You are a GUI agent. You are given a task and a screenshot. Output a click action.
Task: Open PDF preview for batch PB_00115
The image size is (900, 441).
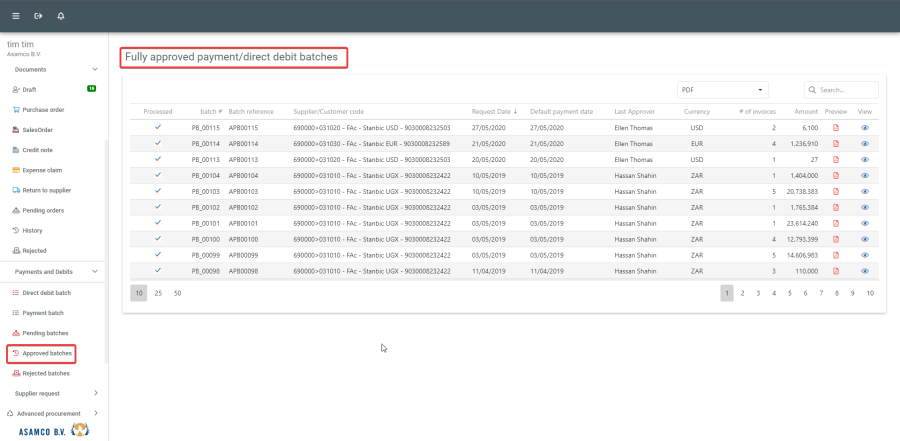click(836, 128)
